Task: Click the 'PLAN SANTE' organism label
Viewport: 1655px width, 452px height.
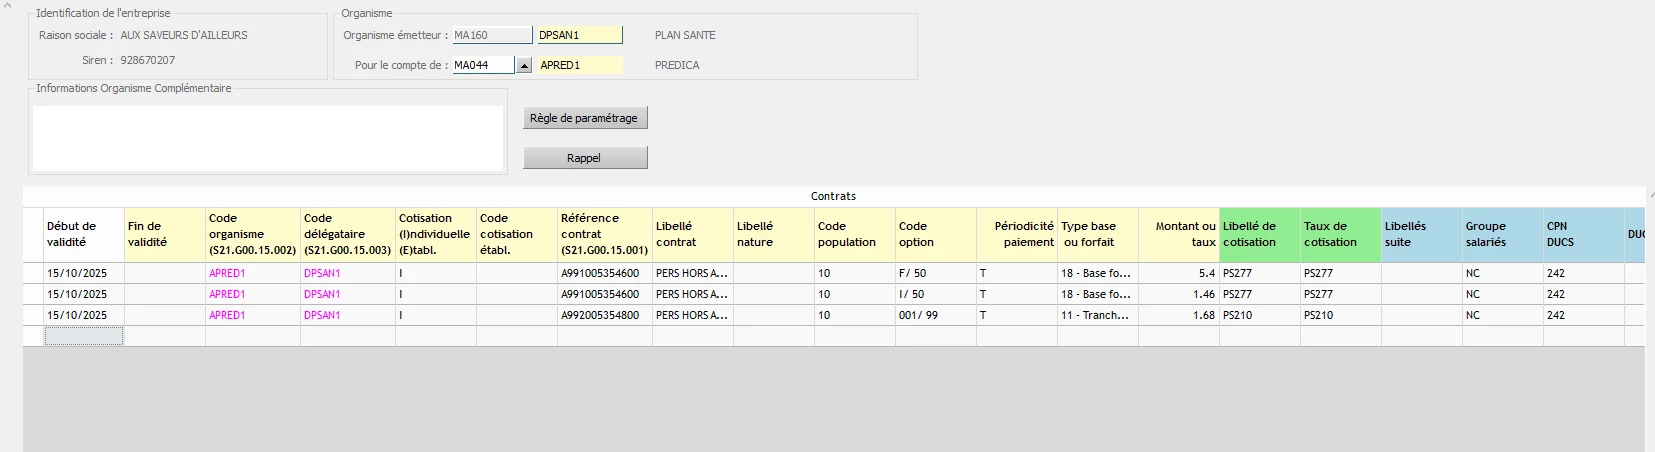Action: [x=685, y=35]
